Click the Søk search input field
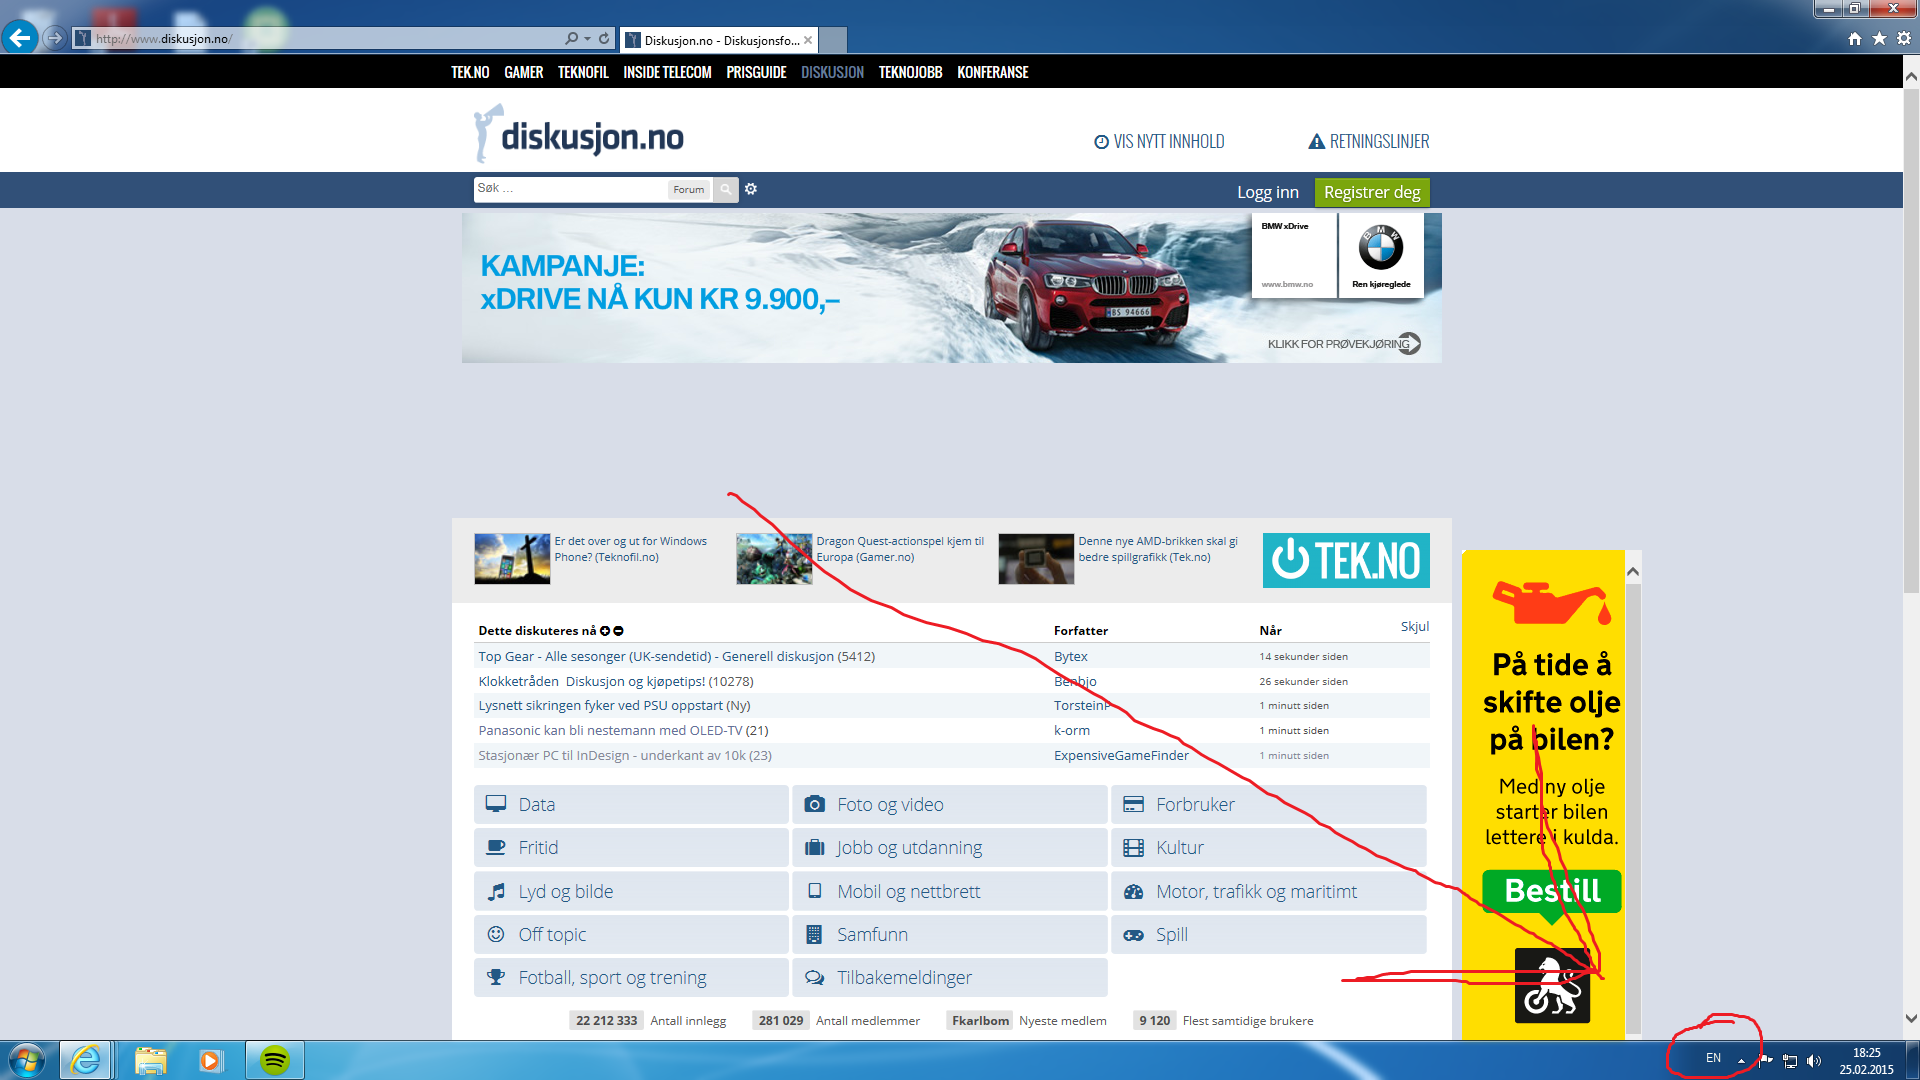 [570, 189]
